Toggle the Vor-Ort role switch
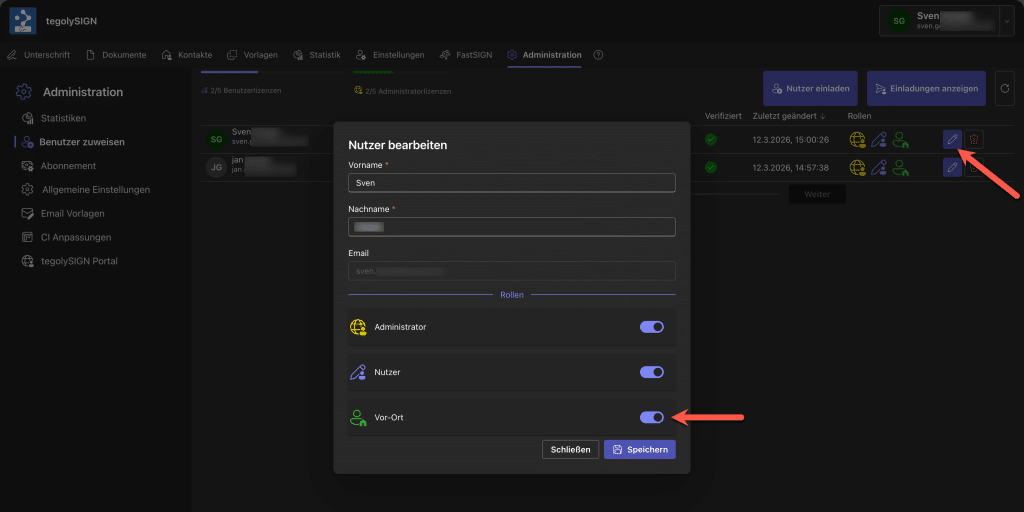Image resolution: width=1024 pixels, height=512 pixels. click(651, 418)
